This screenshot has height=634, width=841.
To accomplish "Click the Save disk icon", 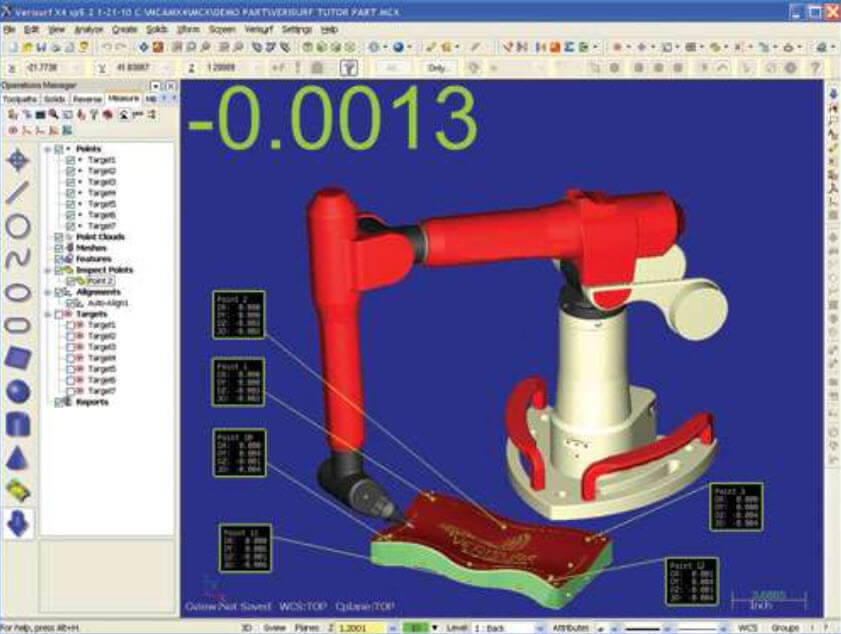I will [x=42, y=48].
